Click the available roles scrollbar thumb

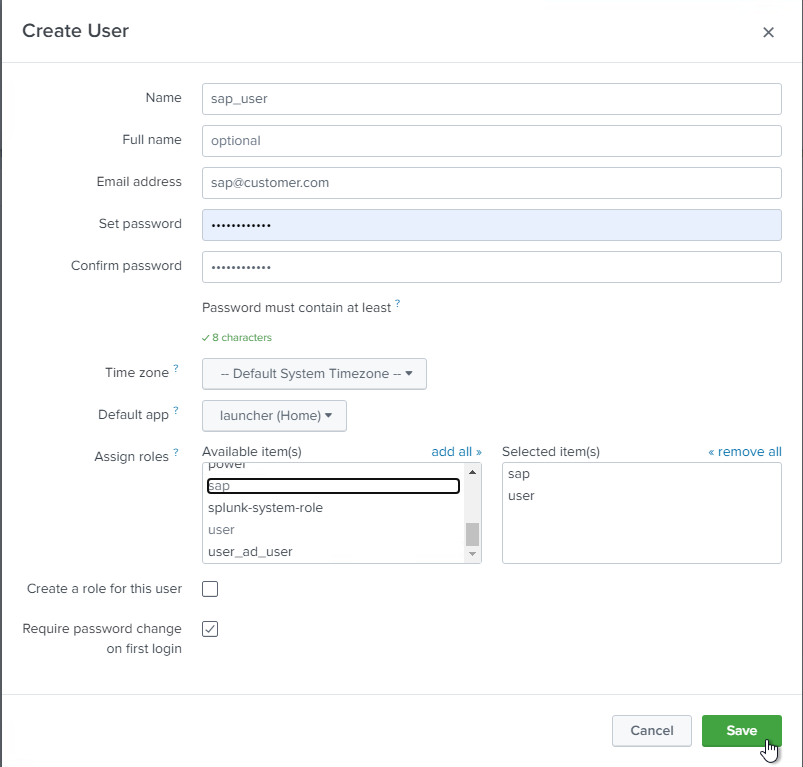(472, 534)
